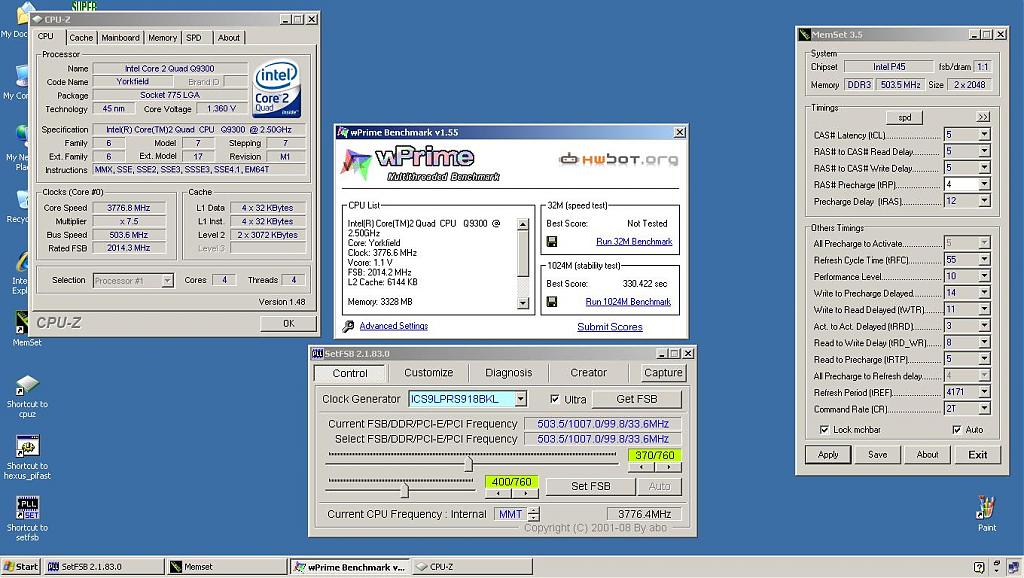
Task: Click the Run 32M Benchmark link
Action: coord(634,242)
